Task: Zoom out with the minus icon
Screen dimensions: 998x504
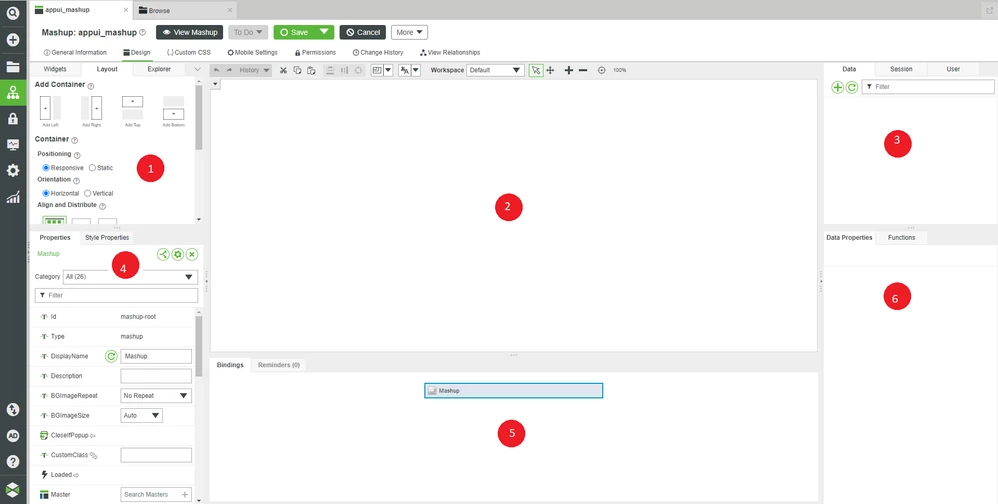Action: click(583, 70)
